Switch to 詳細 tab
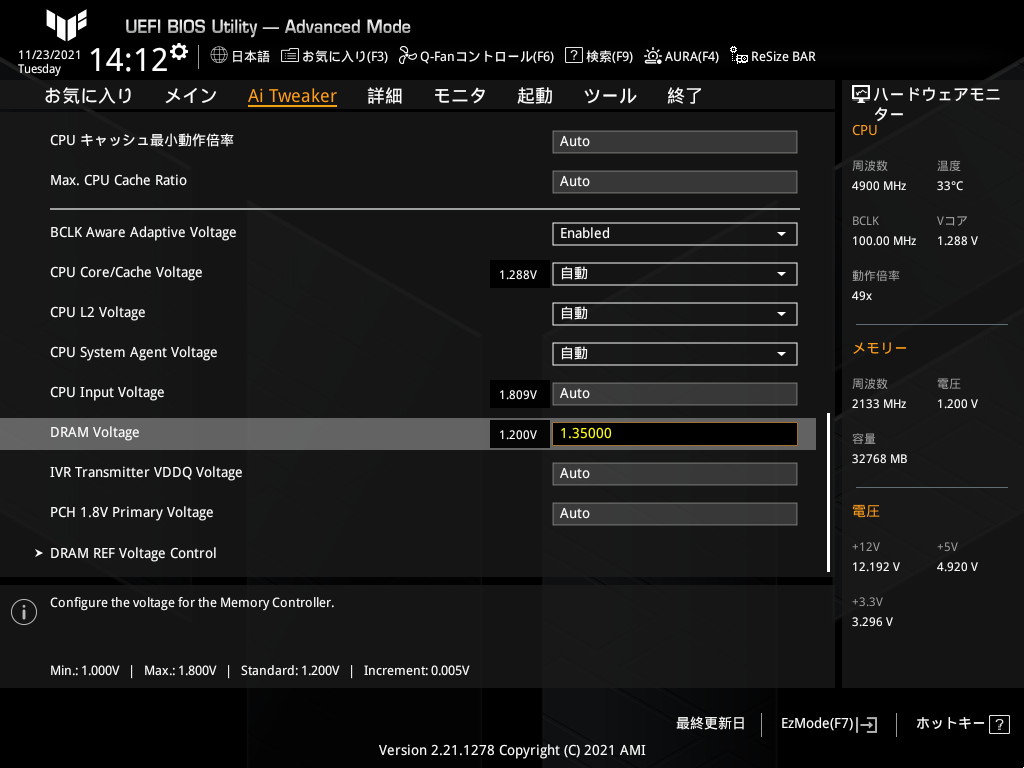 pyautogui.click(x=385, y=96)
